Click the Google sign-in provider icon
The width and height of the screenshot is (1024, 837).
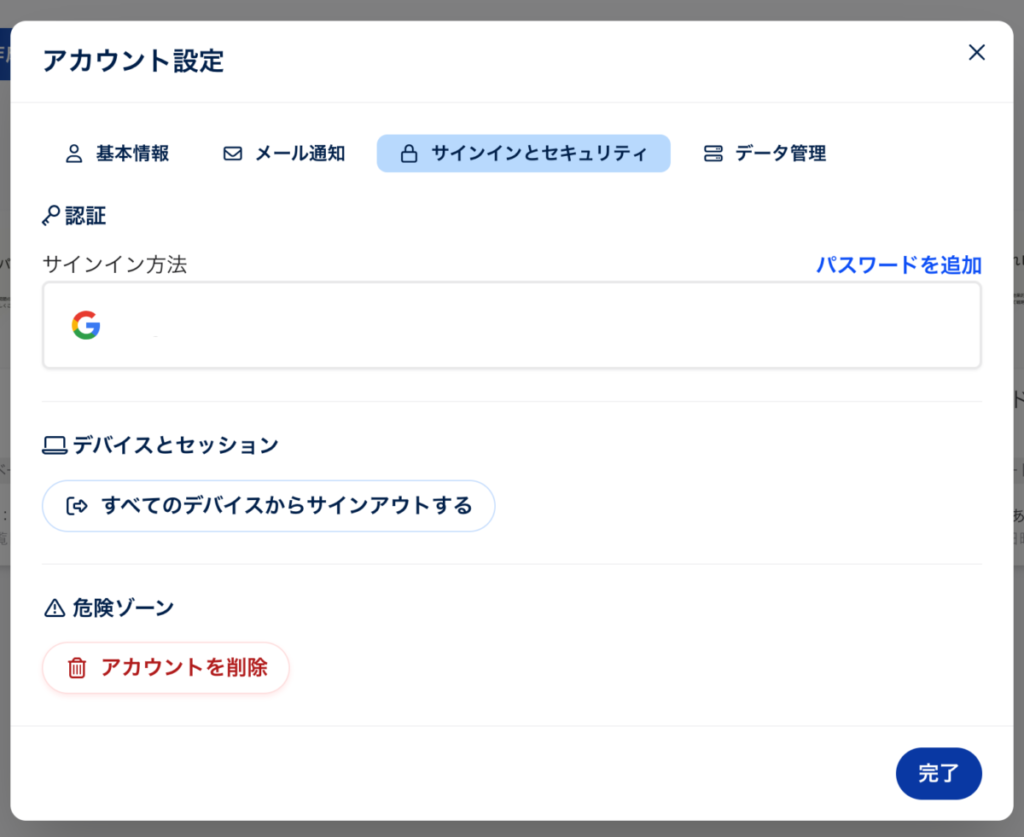(x=86, y=324)
